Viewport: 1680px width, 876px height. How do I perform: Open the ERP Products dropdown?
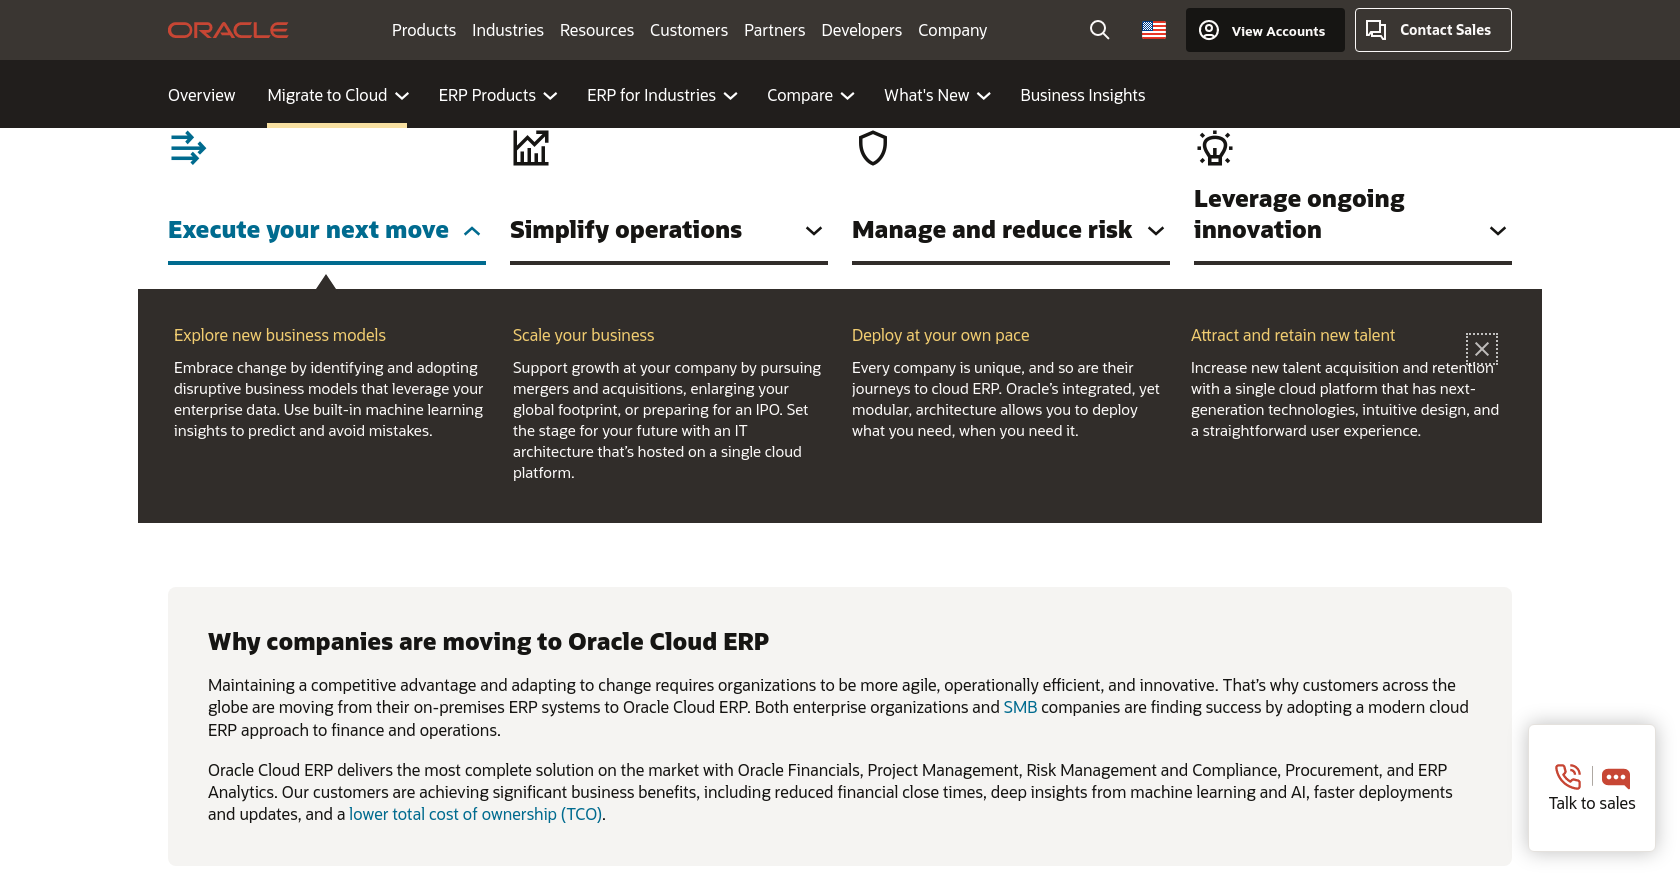[498, 95]
